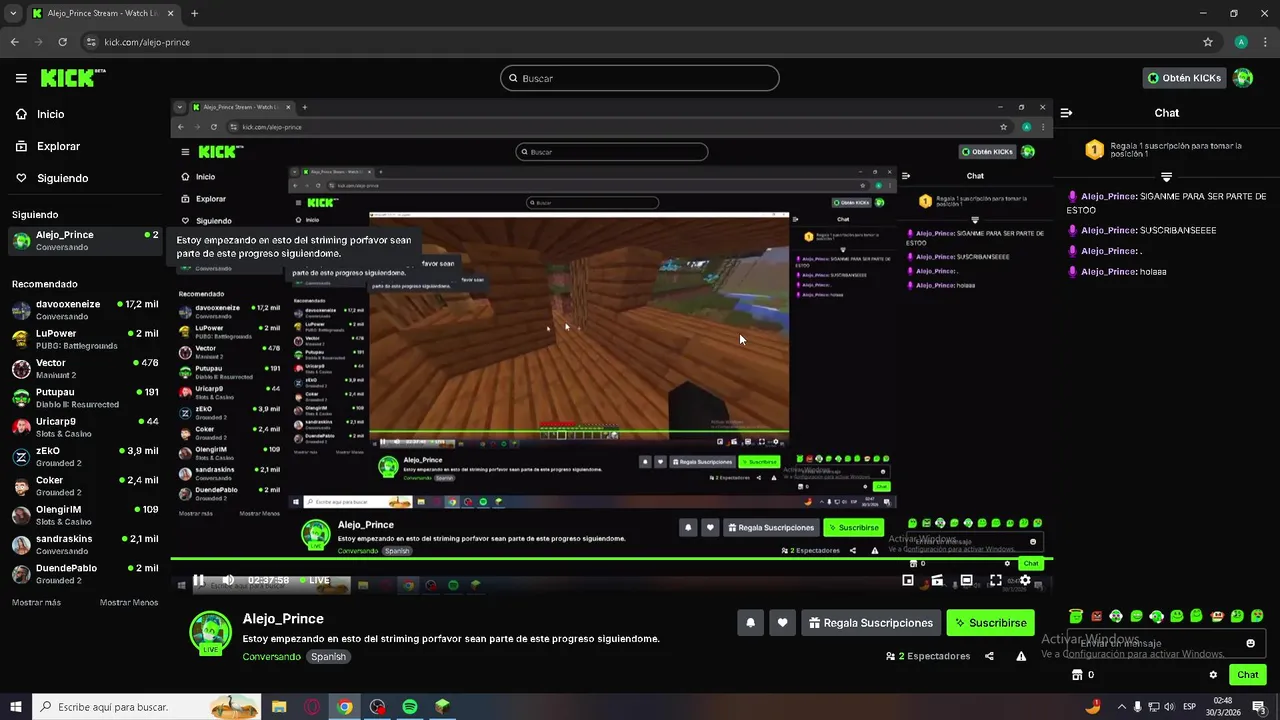
Task: Open zEKO channel in sidebar
Action: pyautogui.click(x=85, y=457)
